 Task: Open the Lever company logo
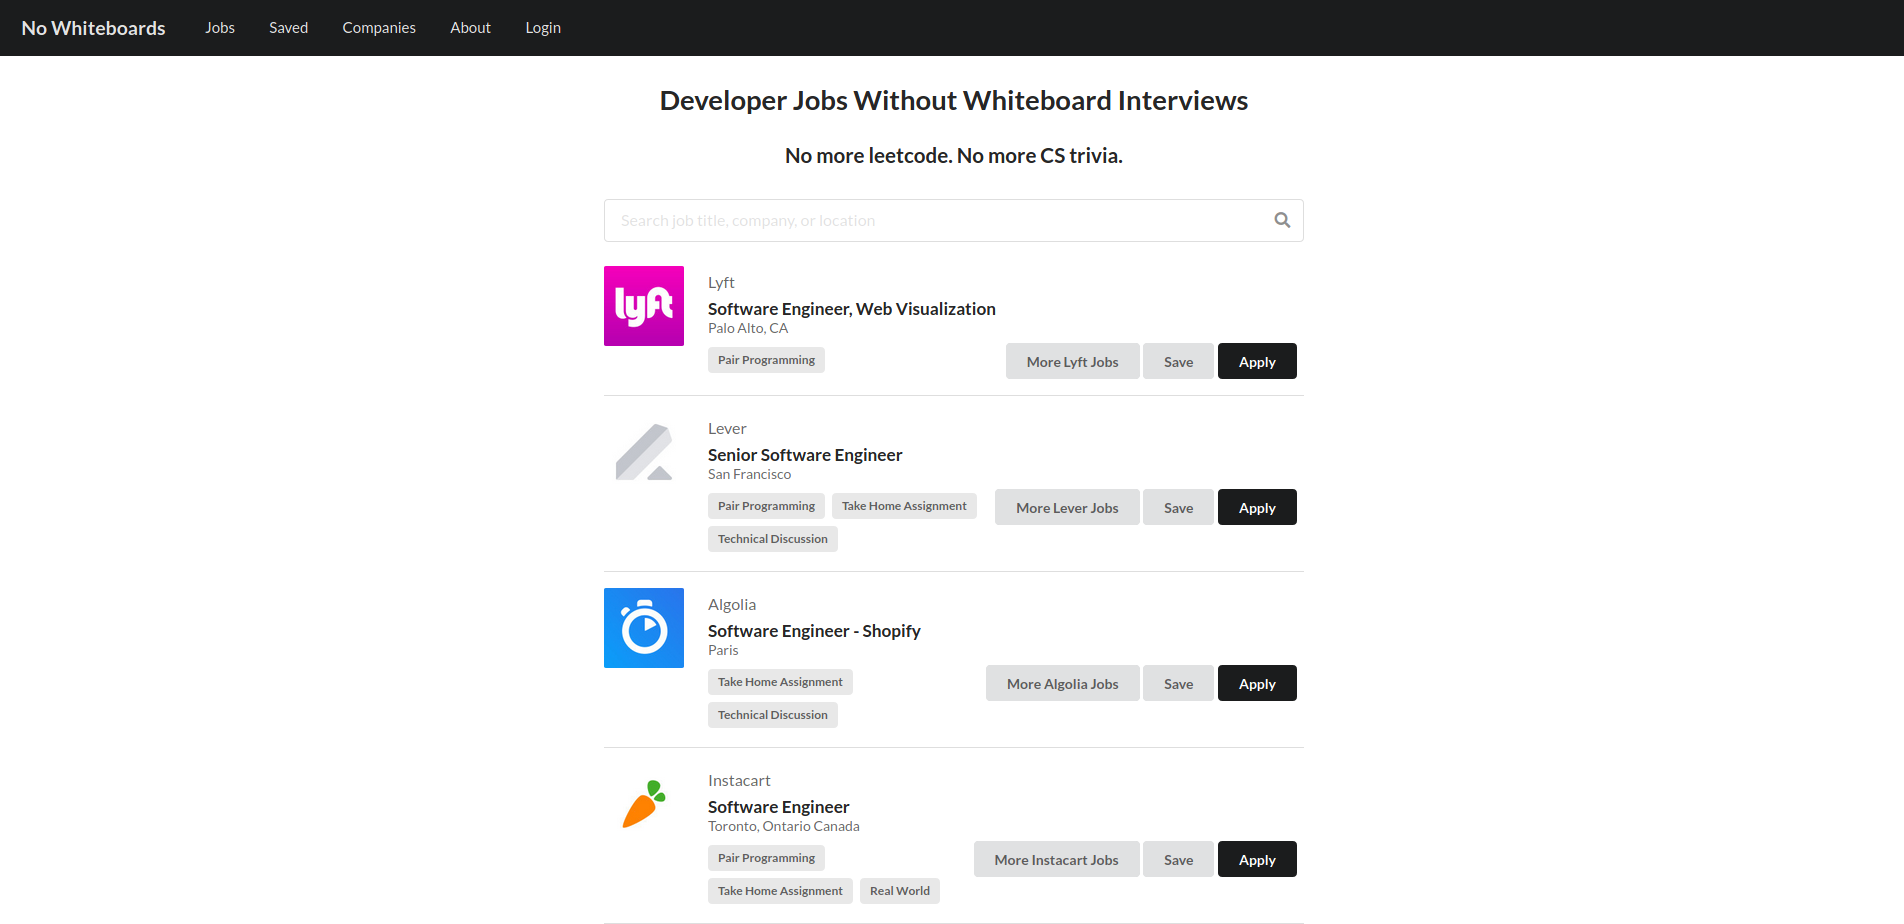pos(644,452)
